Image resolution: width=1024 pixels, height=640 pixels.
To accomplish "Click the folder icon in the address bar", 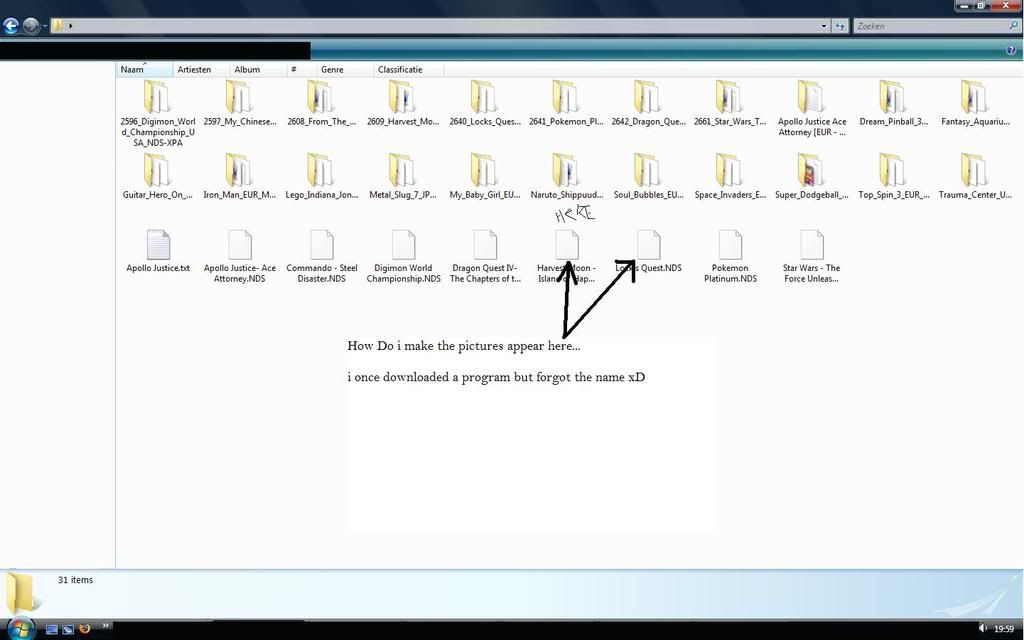I will coord(58,25).
